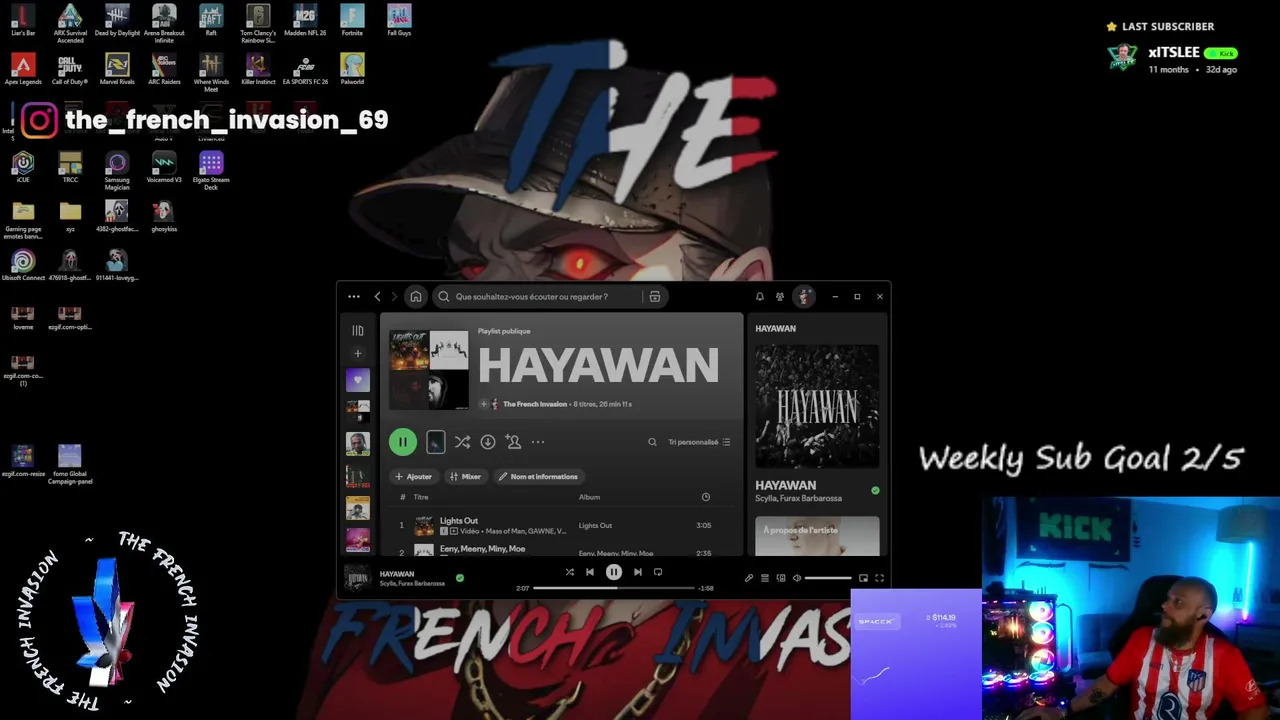Viewport: 1280px width, 720px height.
Task: Select the Eeny, Meeny, Miny, Moe track
Action: click(x=482, y=549)
